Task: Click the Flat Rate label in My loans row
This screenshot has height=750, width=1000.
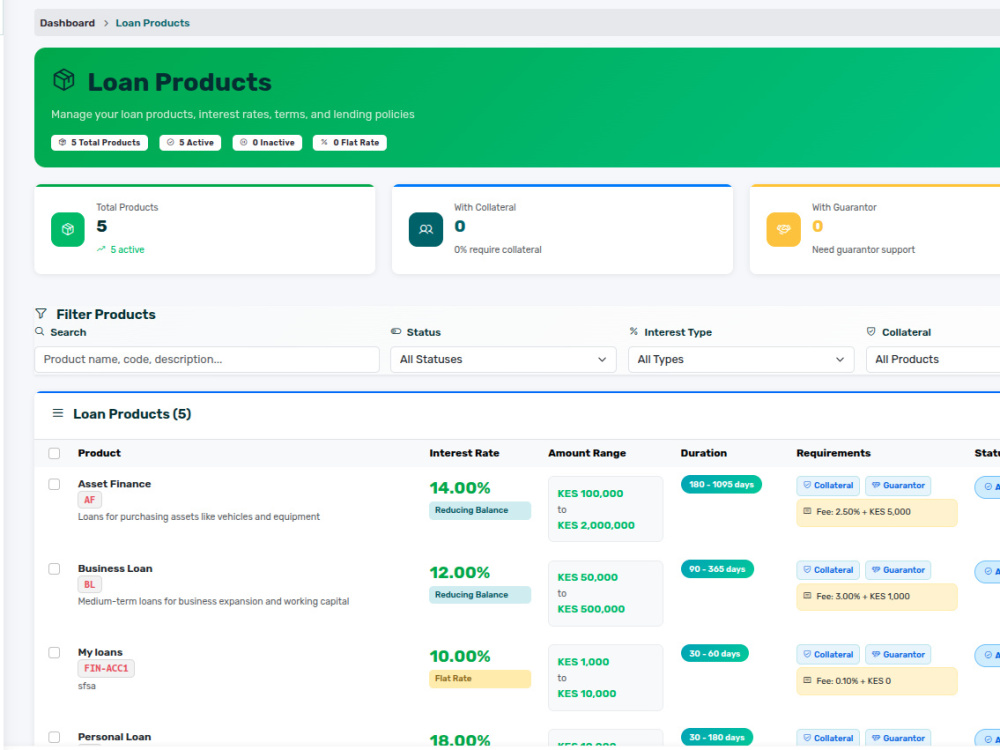Action: click(480, 679)
